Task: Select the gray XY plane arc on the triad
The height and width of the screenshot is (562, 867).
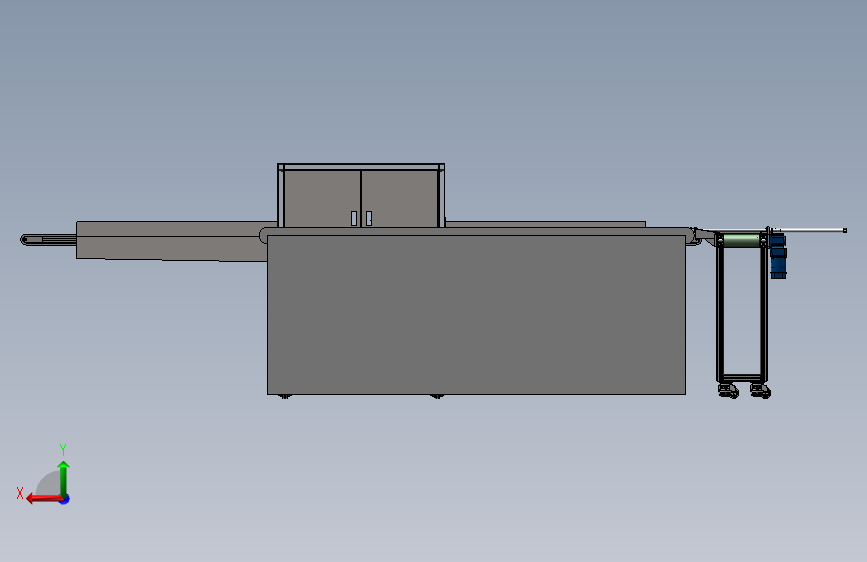Action: [x=49, y=483]
